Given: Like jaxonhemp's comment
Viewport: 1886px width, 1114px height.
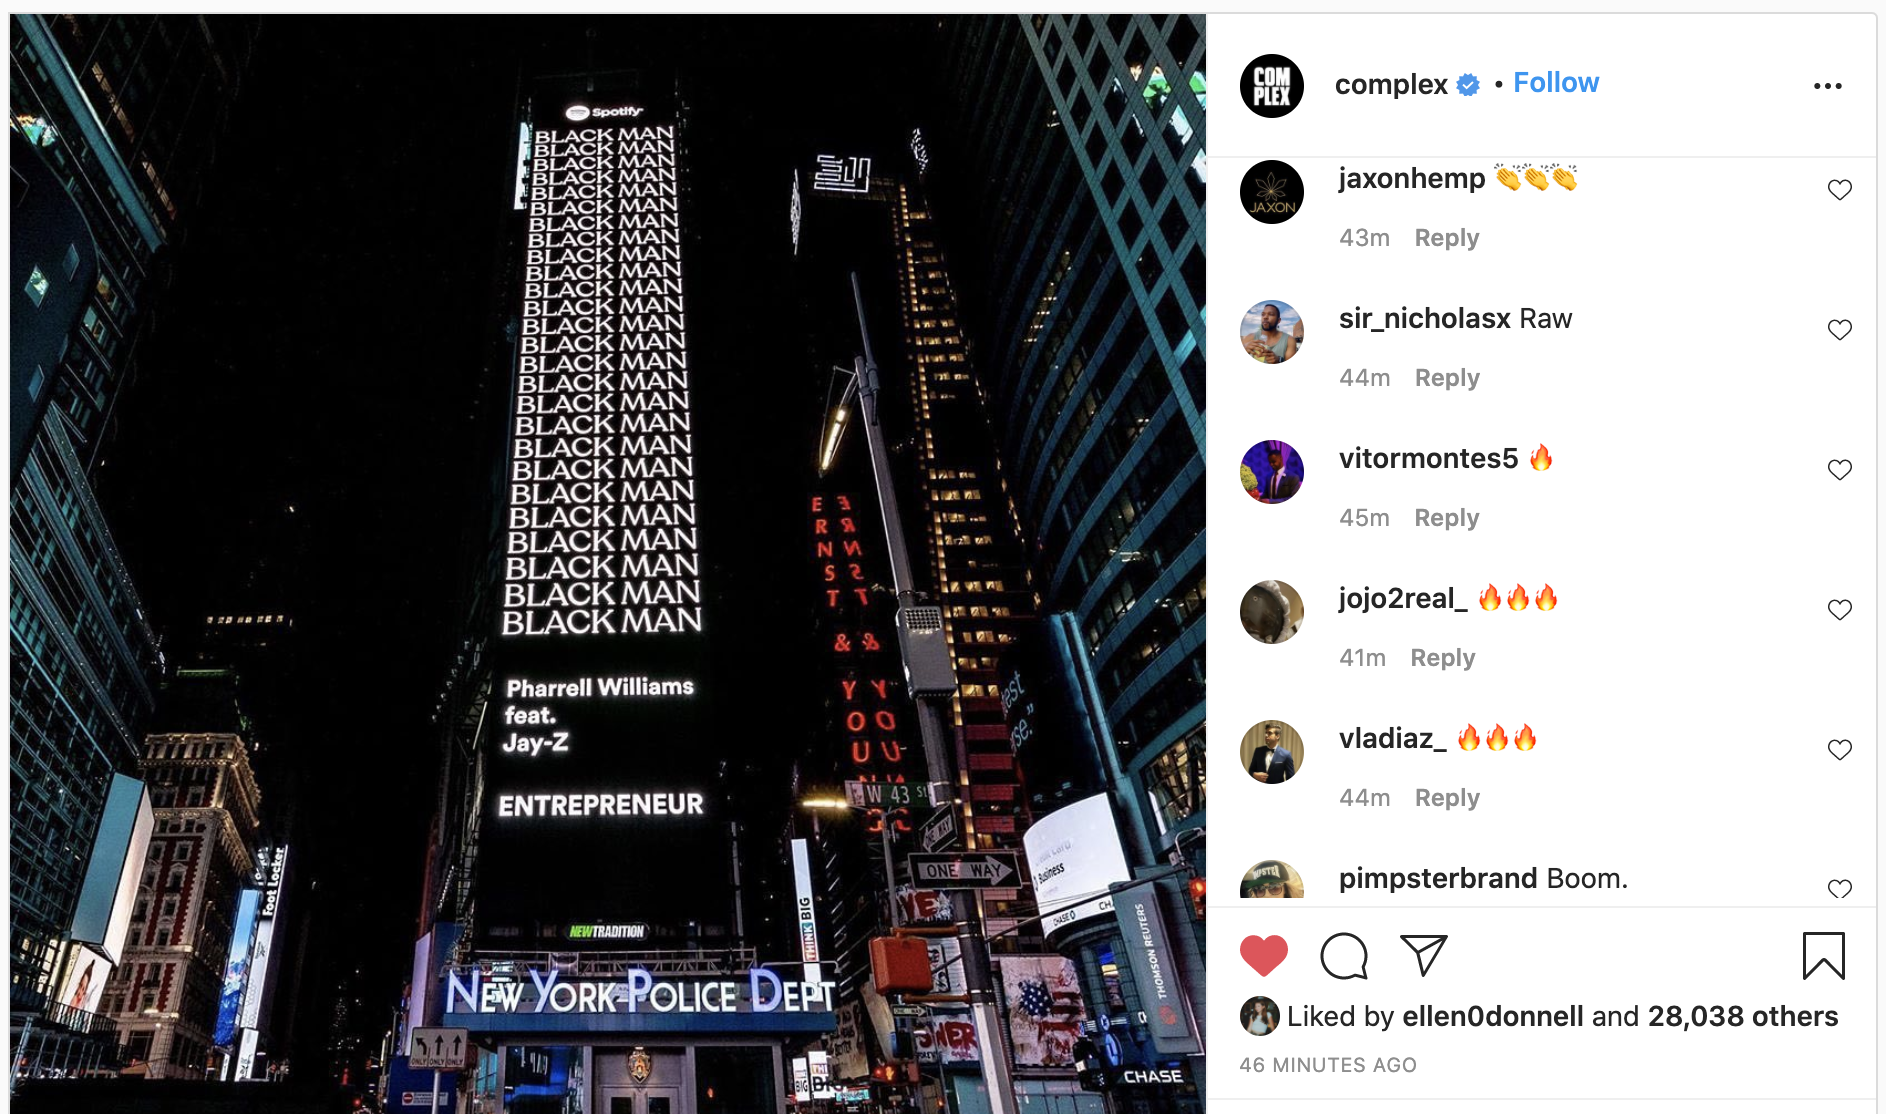Looking at the screenshot, I should 1840,190.
